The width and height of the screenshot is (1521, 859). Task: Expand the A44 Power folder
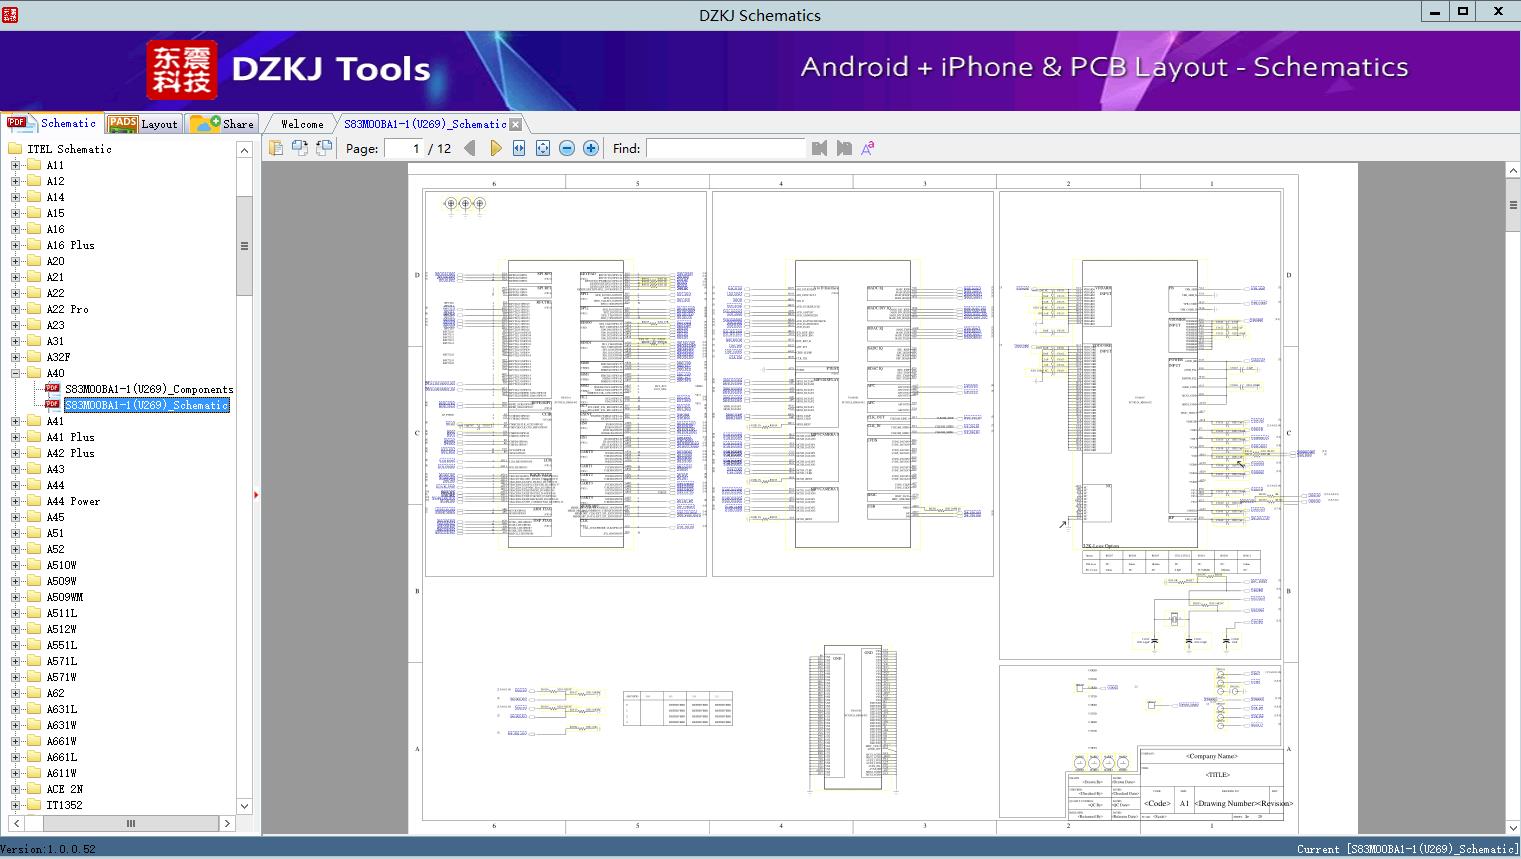(15, 501)
